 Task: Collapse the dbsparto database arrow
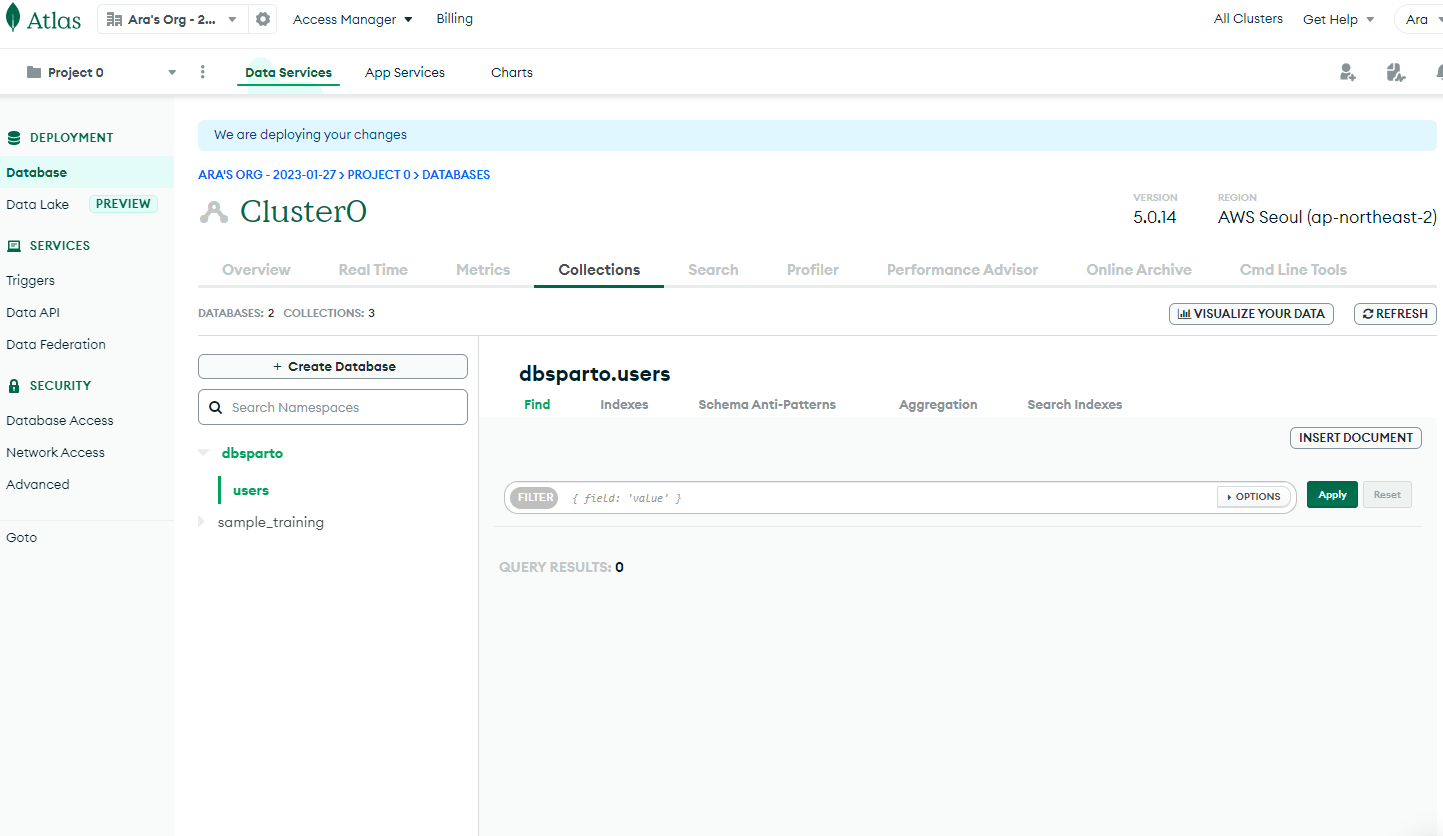204,453
